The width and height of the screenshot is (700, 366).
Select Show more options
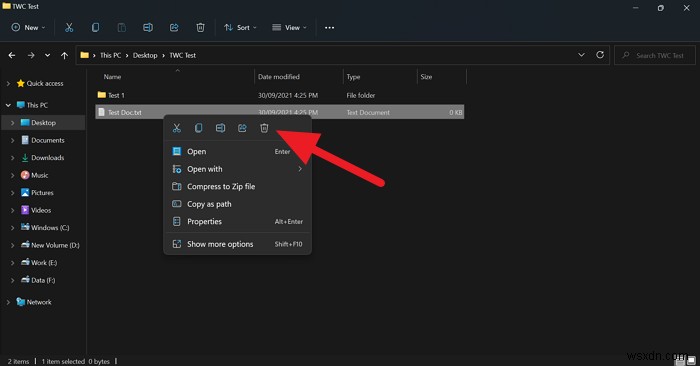[x=238, y=244]
